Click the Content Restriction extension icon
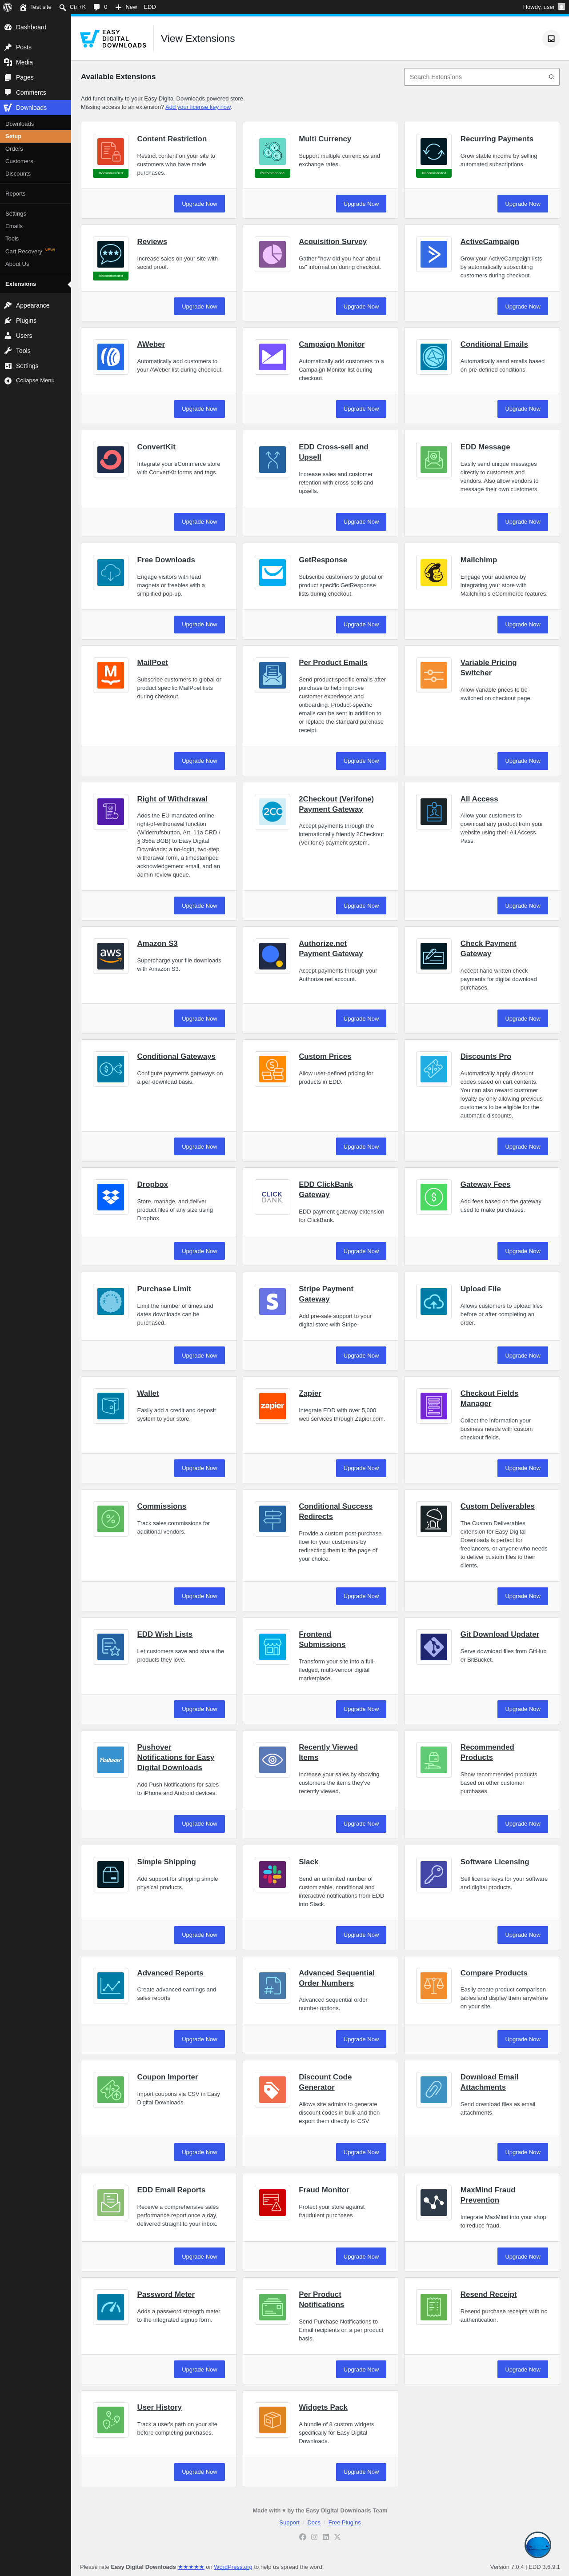 tap(111, 151)
